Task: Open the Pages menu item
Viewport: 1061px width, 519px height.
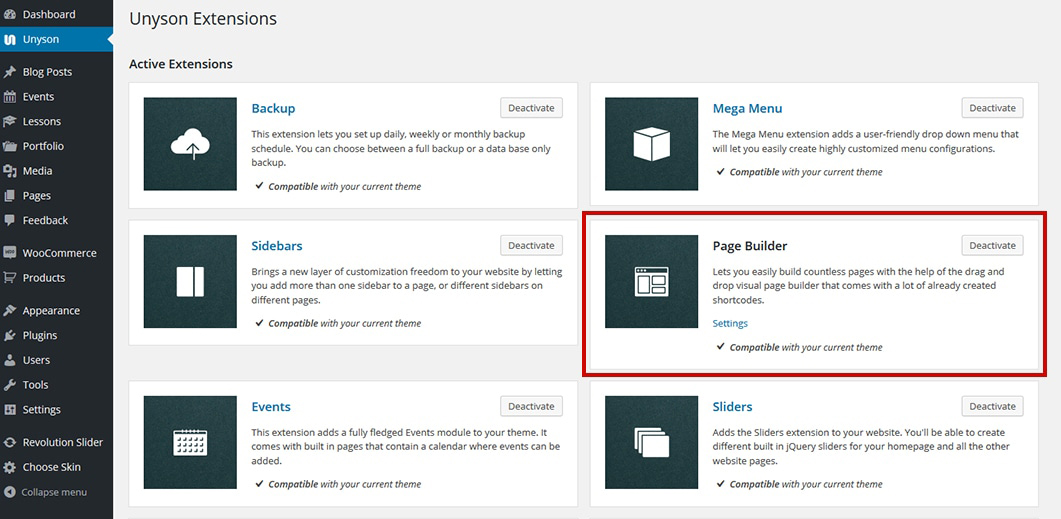Action: pyautogui.click(x=56, y=196)
